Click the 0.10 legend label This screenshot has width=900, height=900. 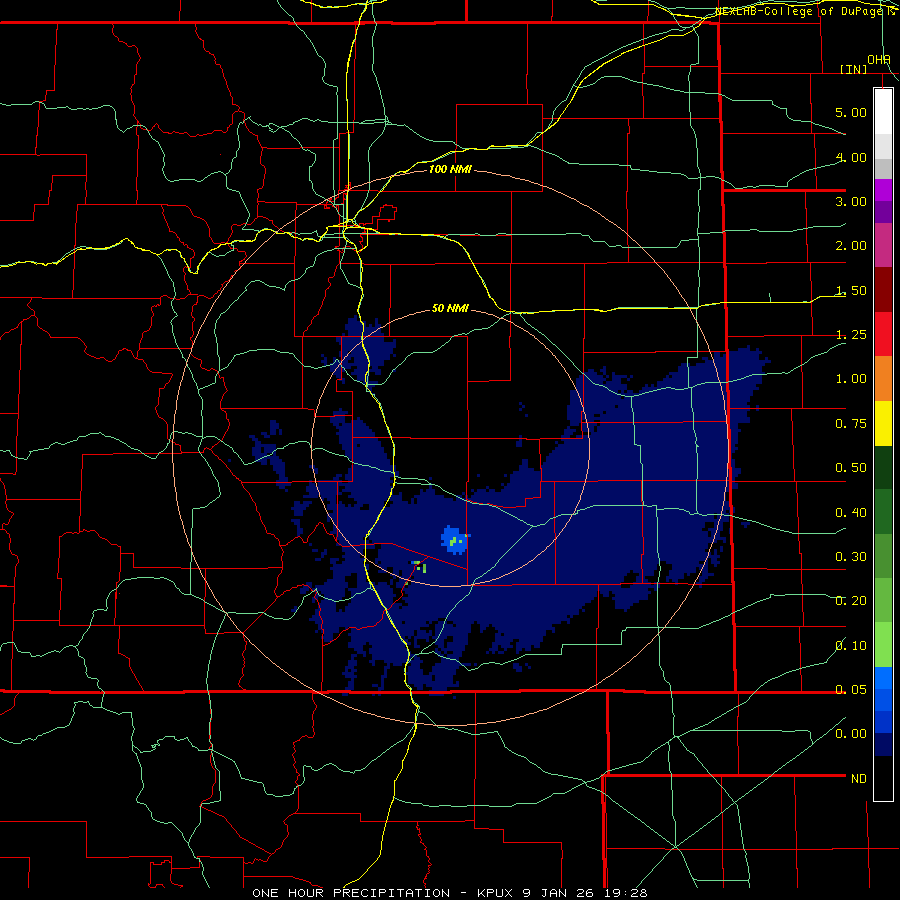pyautogui.click(x=851, y=646)
